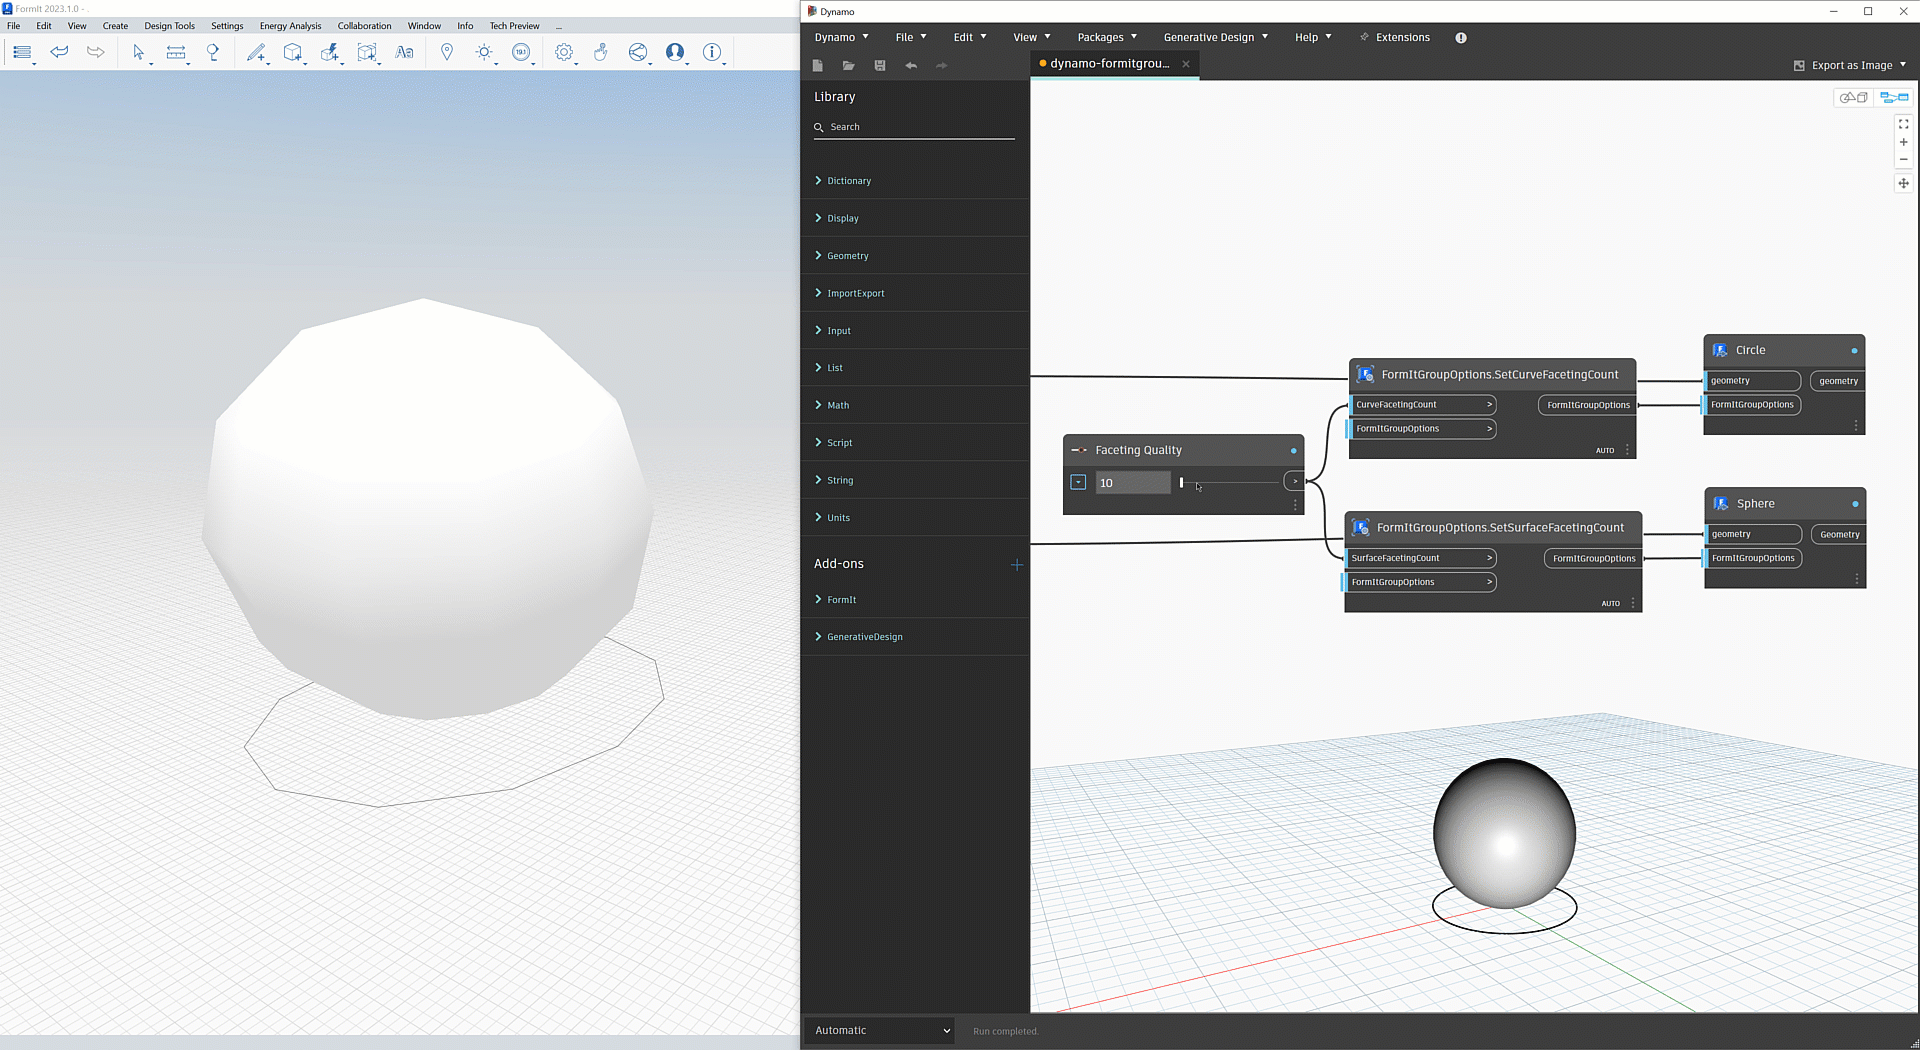
Task: Open the Export as Image dropdown
Action: (x=1850, y=65)
